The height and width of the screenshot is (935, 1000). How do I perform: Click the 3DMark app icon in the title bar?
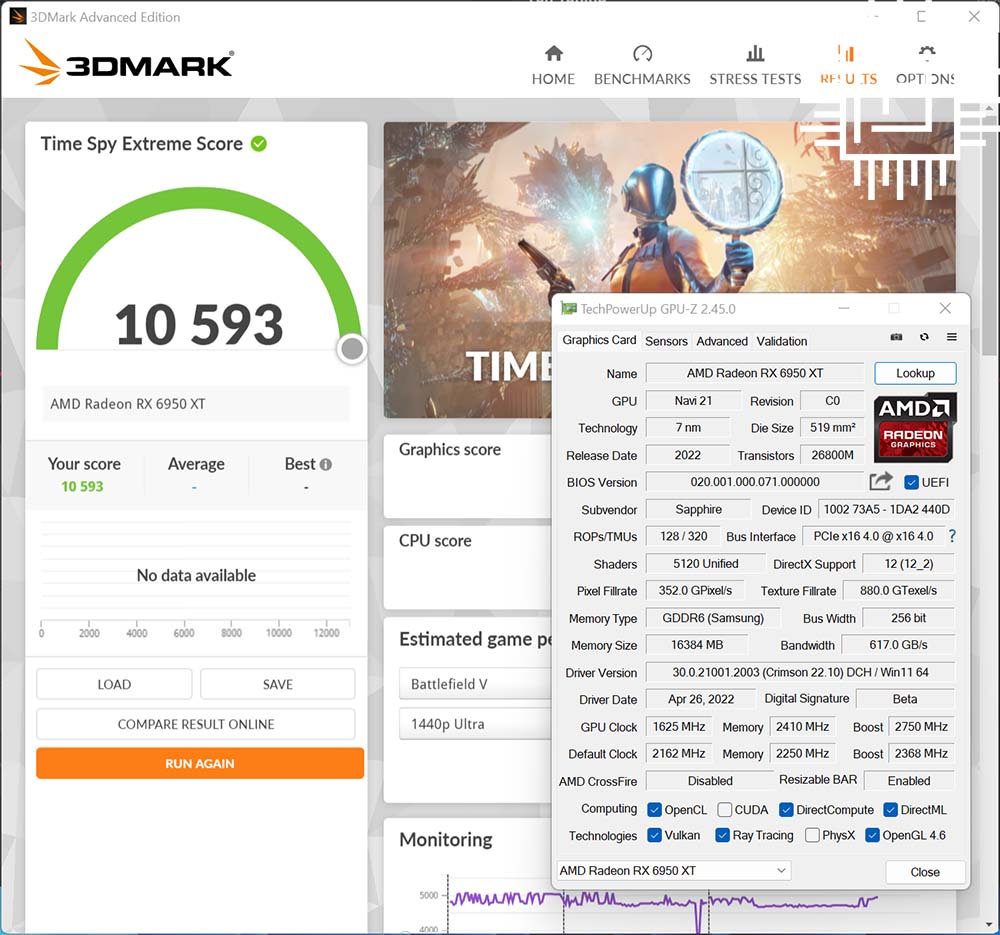click(18, 17)
